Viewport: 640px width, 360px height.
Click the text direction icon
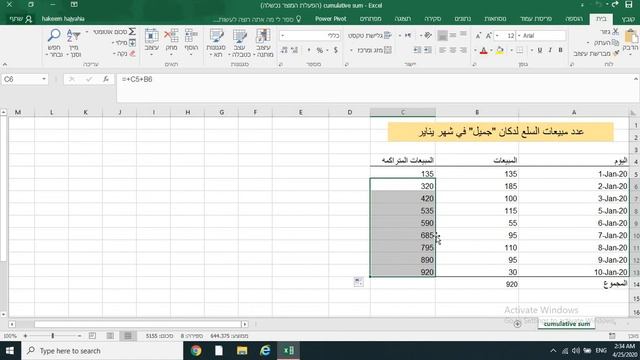(407, 36)
